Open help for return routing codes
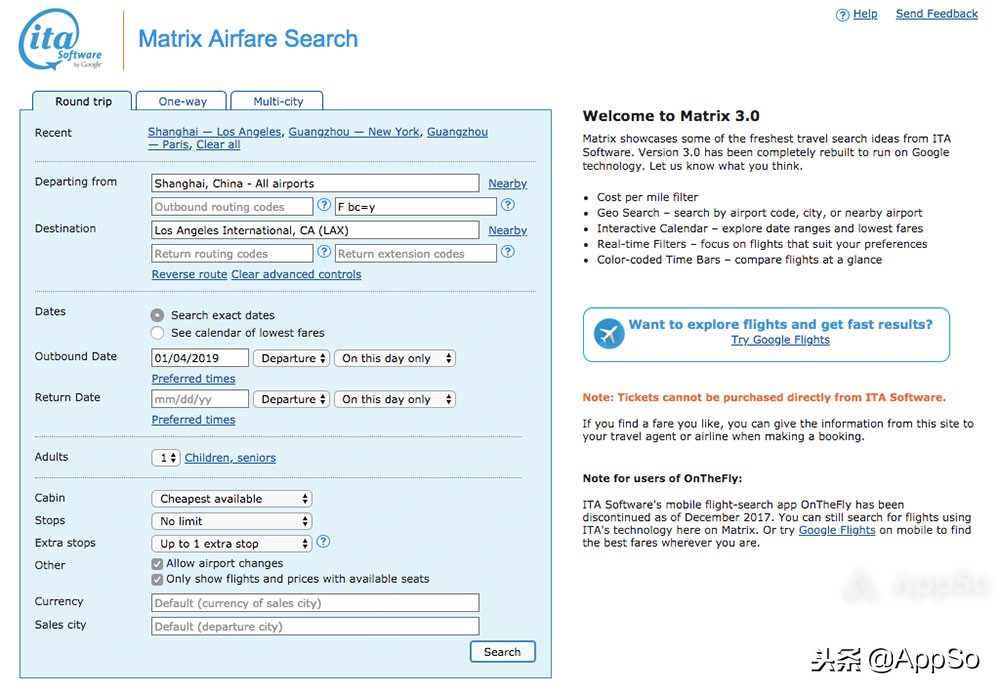The width and height of the screenshot is (1000, 693). 324,252
